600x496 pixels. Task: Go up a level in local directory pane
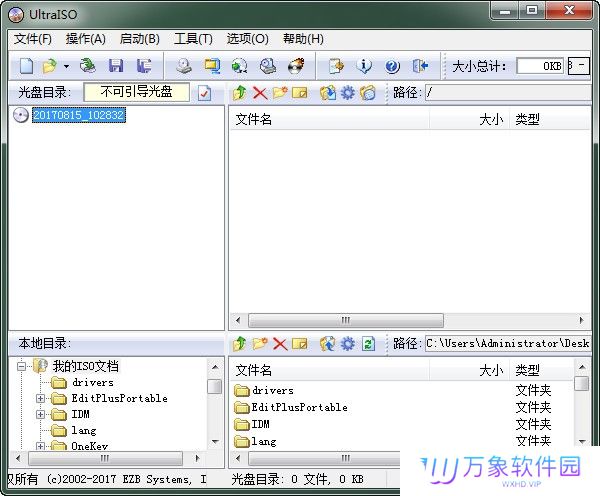(x=240, y=343)
